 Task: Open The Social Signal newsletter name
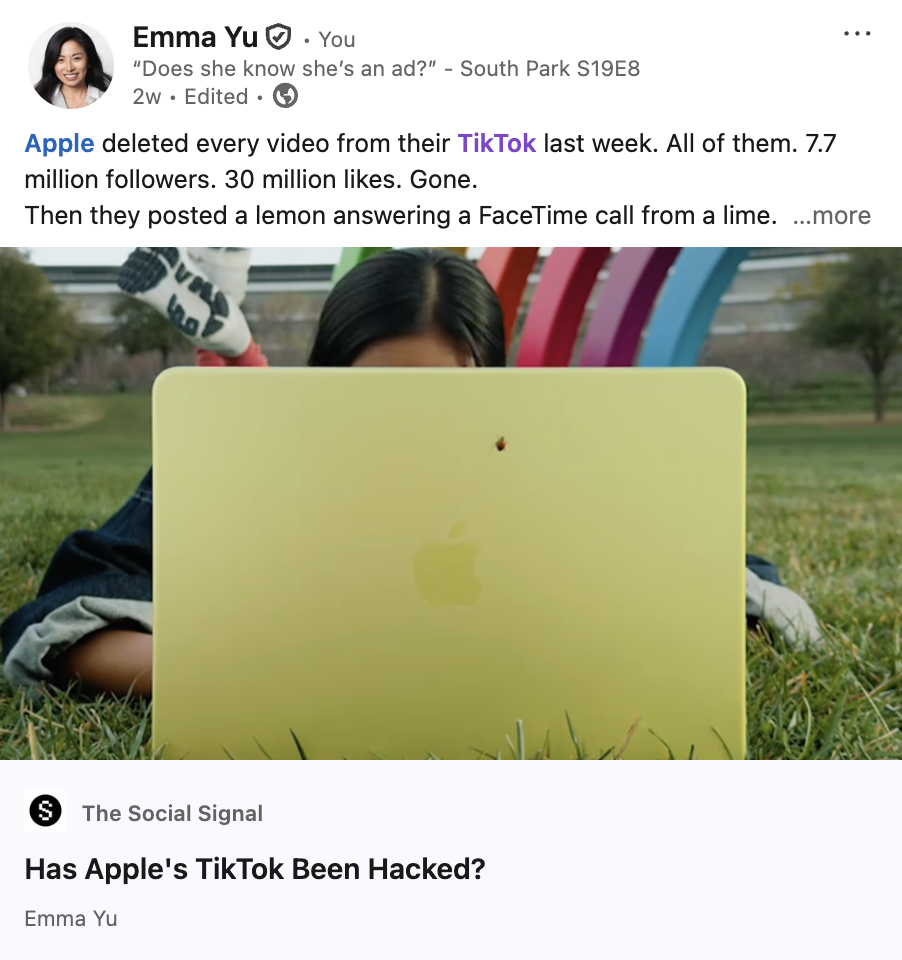[173, 813]
